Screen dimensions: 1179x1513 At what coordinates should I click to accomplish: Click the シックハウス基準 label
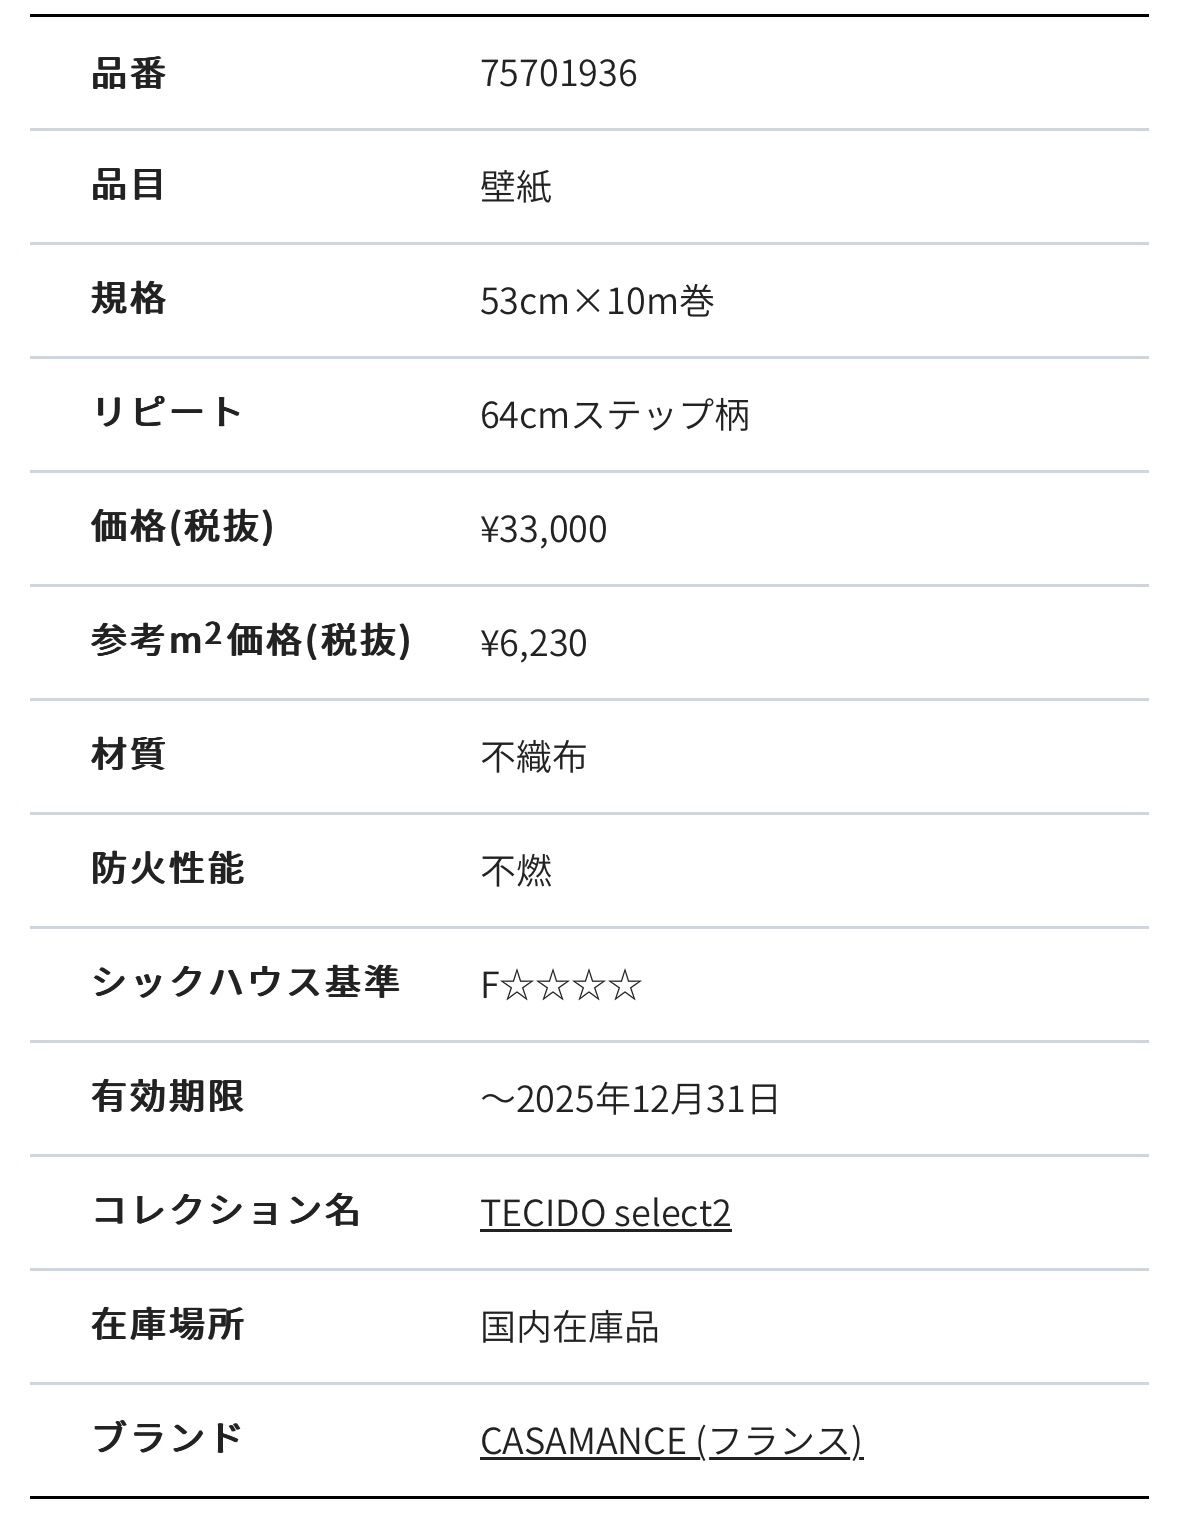(x=245, y=982)
